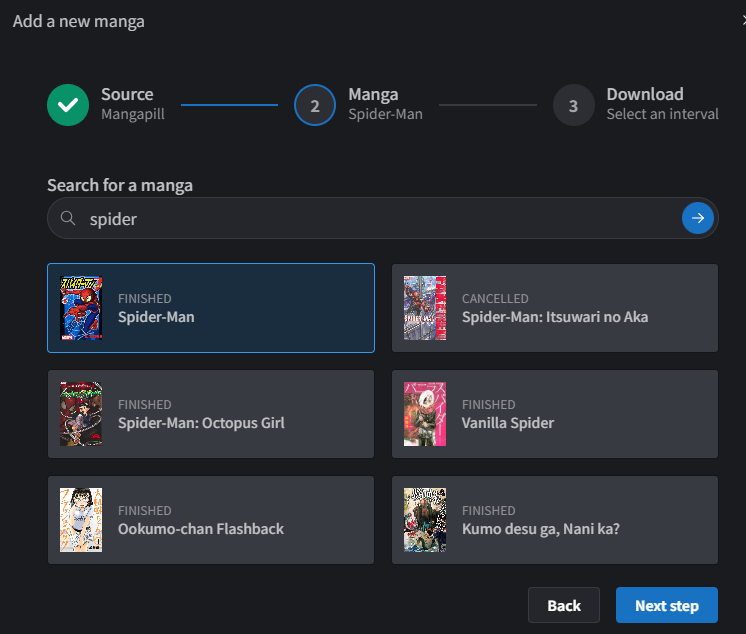
Task: Click the magnifying glass search icon
Action: (x=68, y=218)
